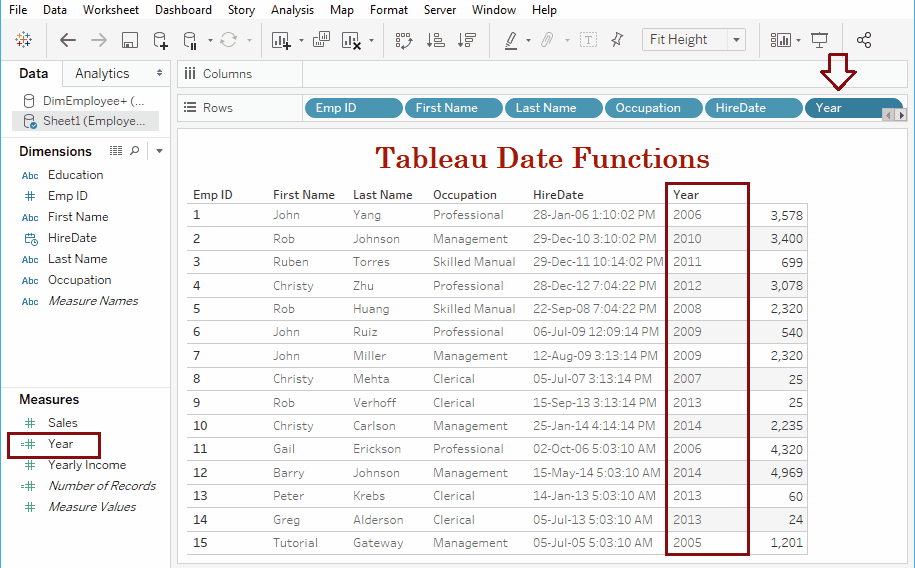
Task: Click Tableau Date Functions title
Action: pyautogui.click(x=542, y=158)
